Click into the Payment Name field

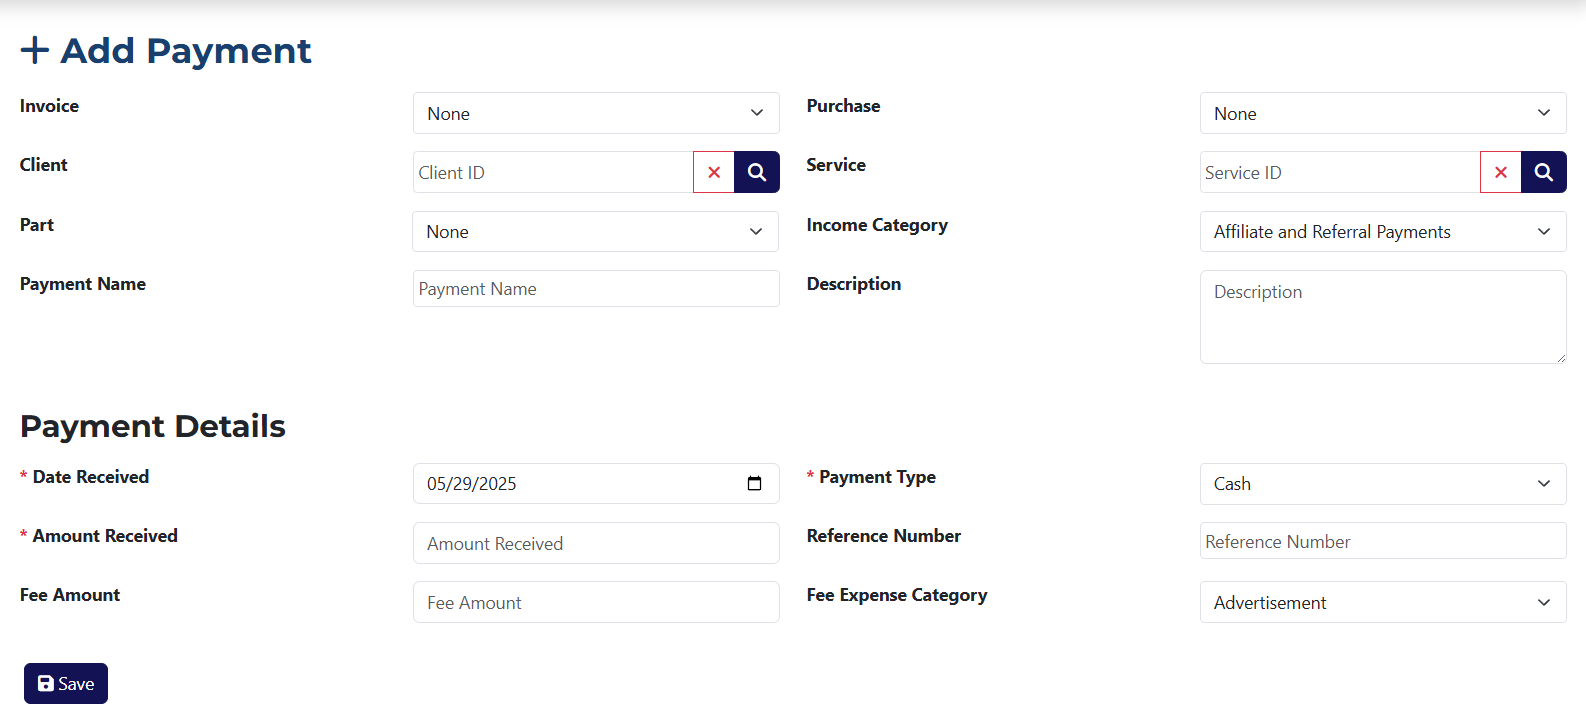click(x=596, y=288)
